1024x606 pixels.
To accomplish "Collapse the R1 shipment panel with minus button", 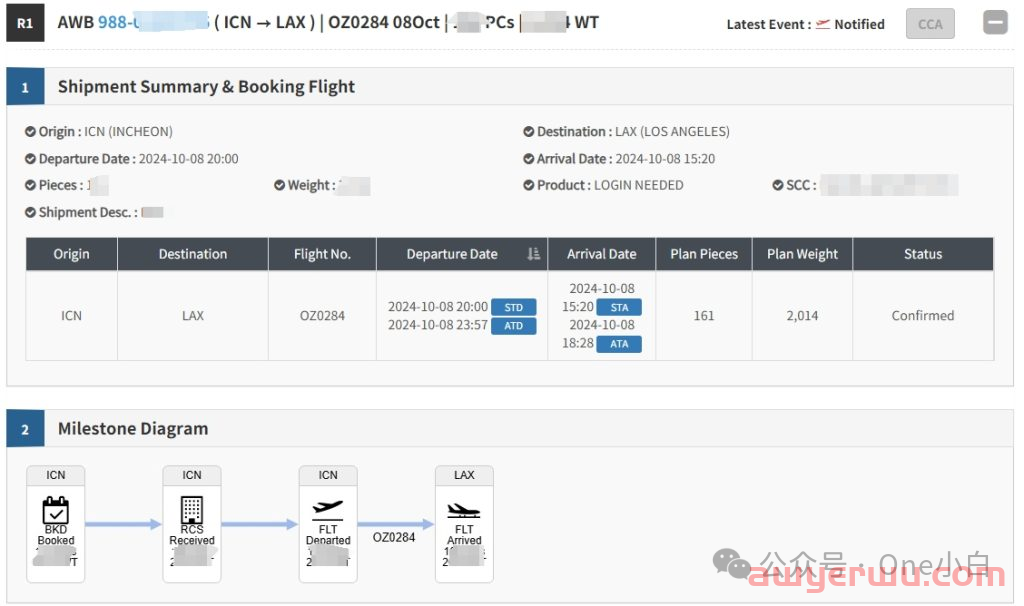I will point(995,23).
